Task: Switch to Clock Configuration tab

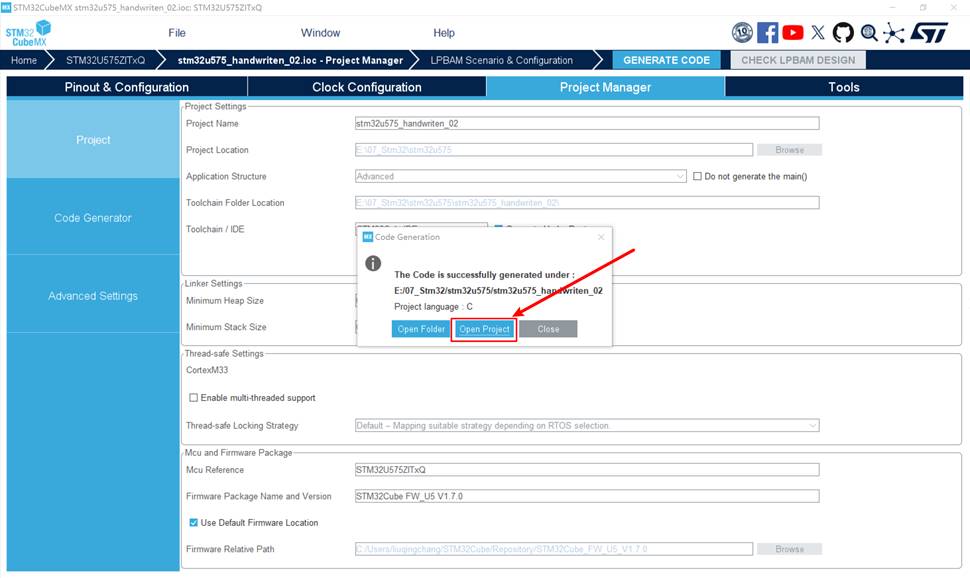Action: (367, 87)
